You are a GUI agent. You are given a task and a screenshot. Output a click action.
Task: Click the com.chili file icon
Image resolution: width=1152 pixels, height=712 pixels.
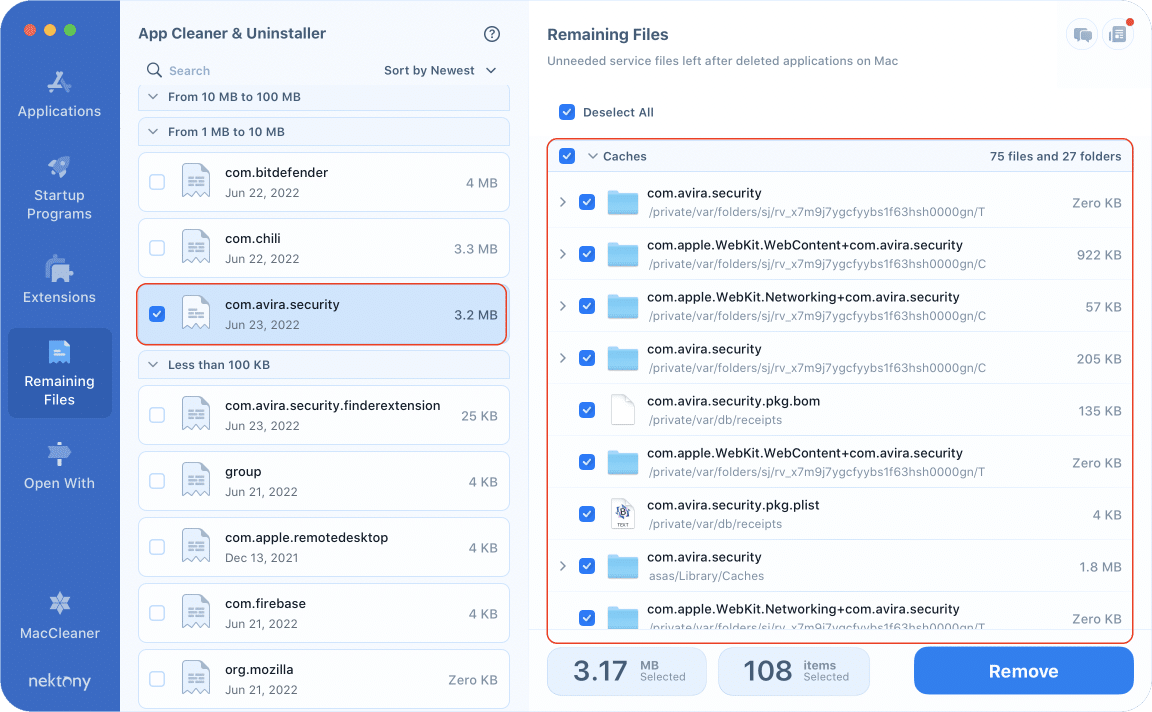coord(196,248)
